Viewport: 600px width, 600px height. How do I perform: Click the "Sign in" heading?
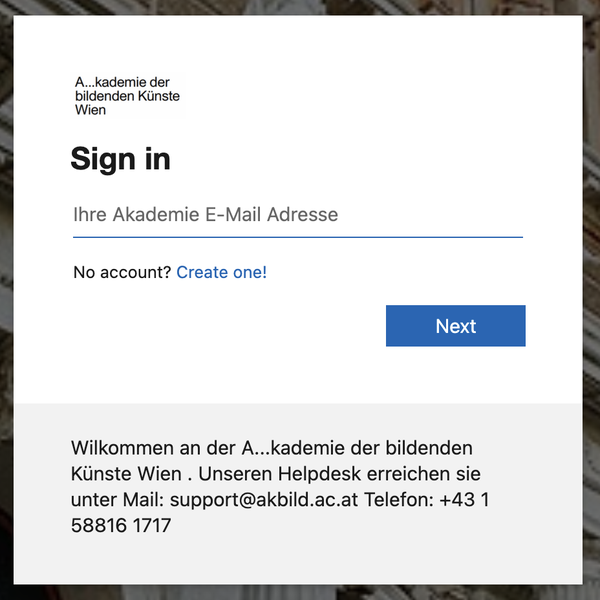[x=120, y=159]
